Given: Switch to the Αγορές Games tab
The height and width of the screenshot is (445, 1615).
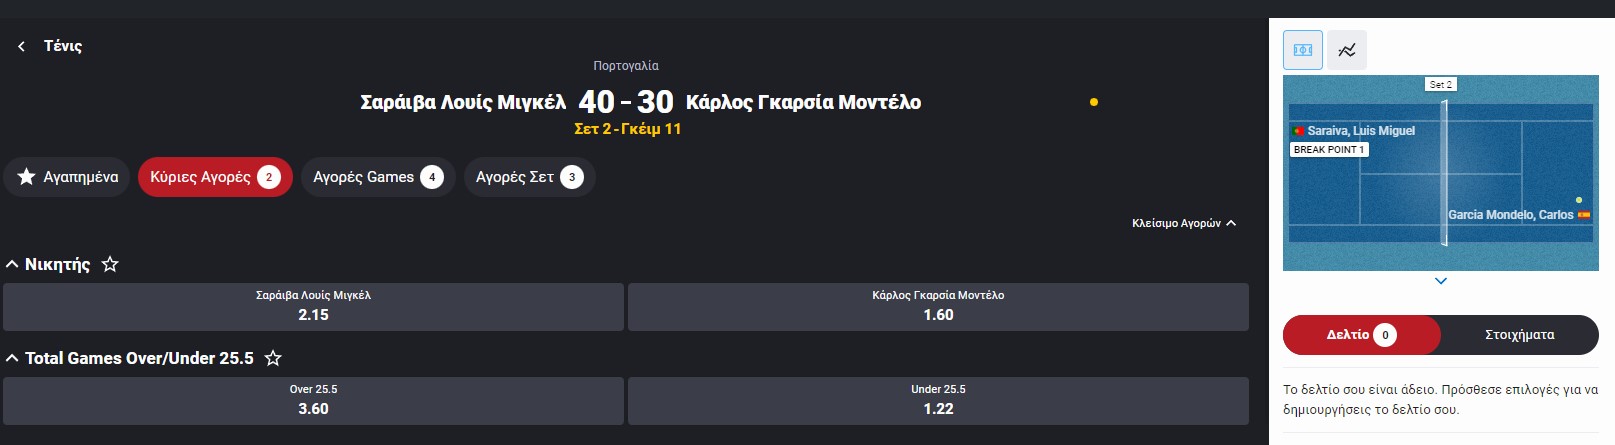Looking at the screenshot, I should 378,177.
